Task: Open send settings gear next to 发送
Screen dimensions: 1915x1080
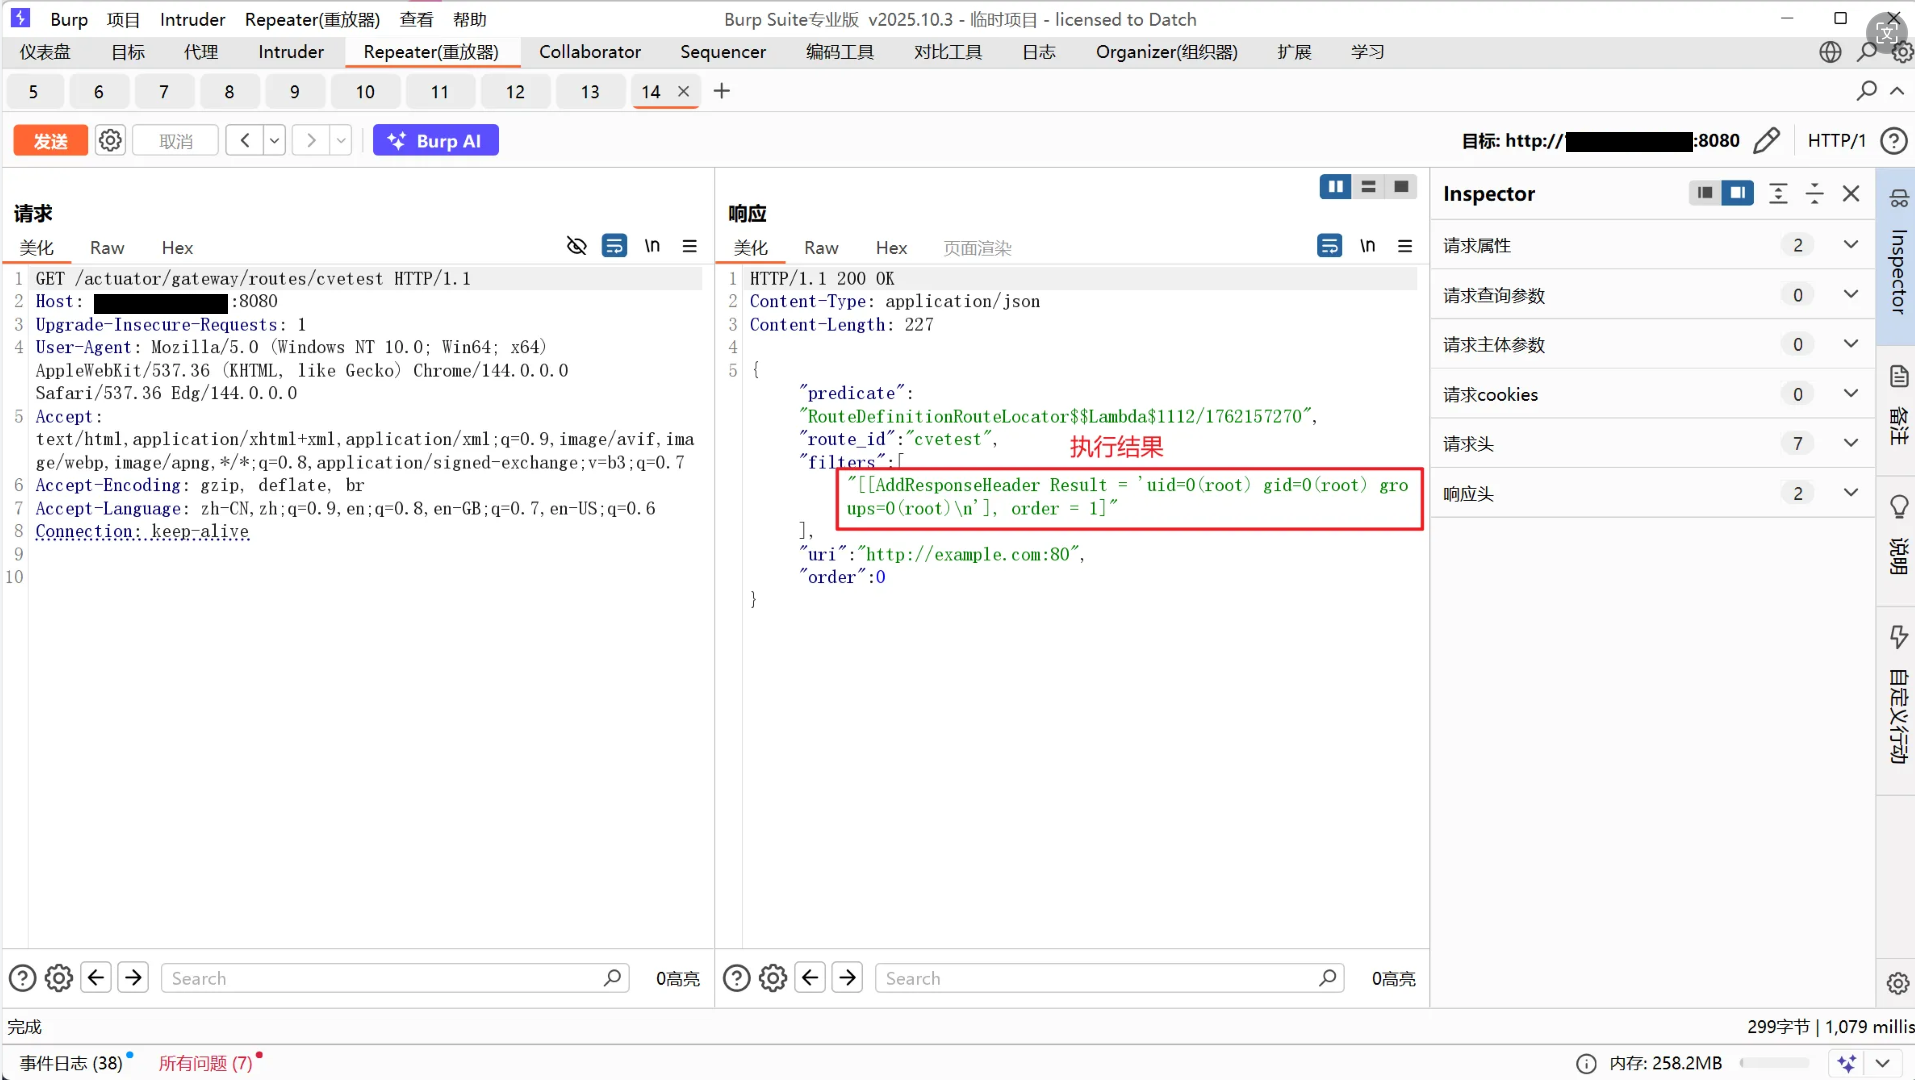Action: click(x=110, y=141)
